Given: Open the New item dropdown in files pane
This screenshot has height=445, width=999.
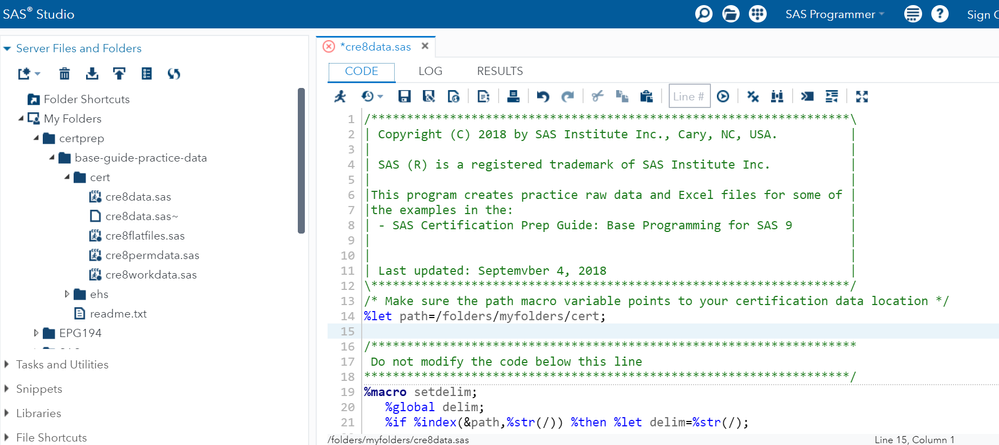Looking at the screenshot, I should (x=29, y=74).
